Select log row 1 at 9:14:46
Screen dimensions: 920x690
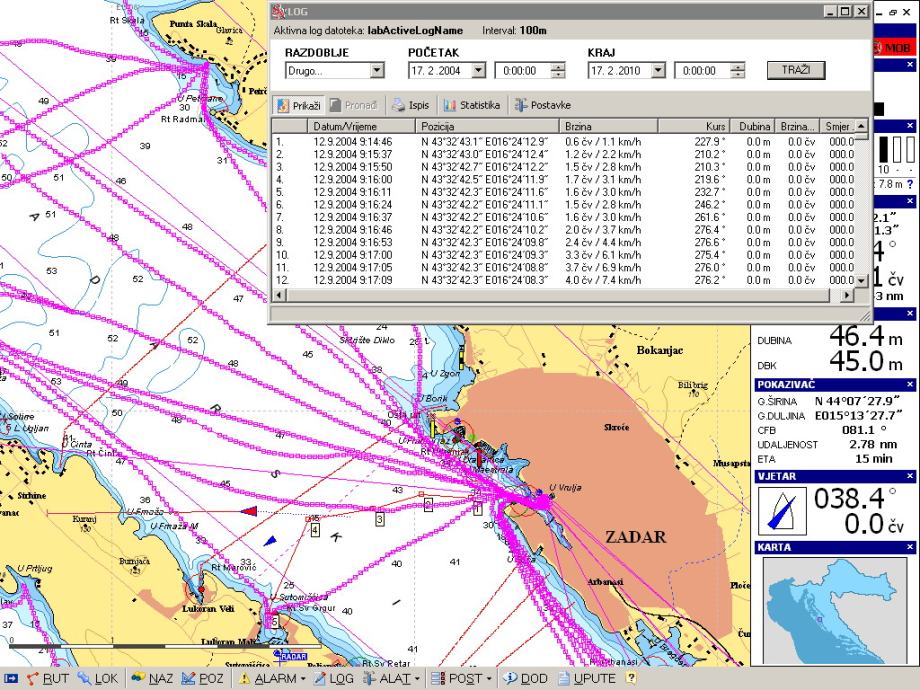(563, 142)
